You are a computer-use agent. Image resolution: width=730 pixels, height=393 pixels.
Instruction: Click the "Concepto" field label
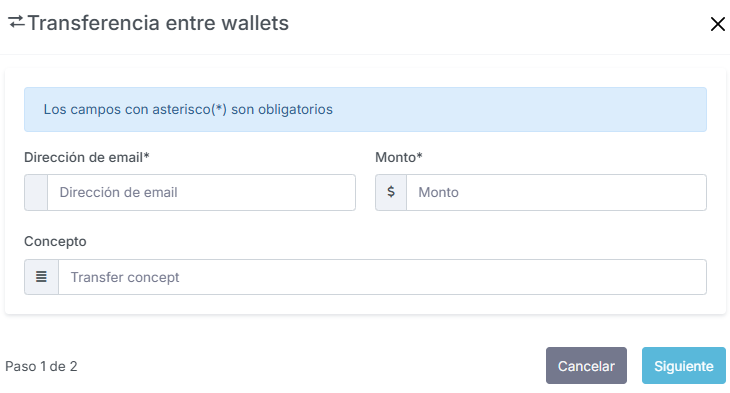coord(55,242)
